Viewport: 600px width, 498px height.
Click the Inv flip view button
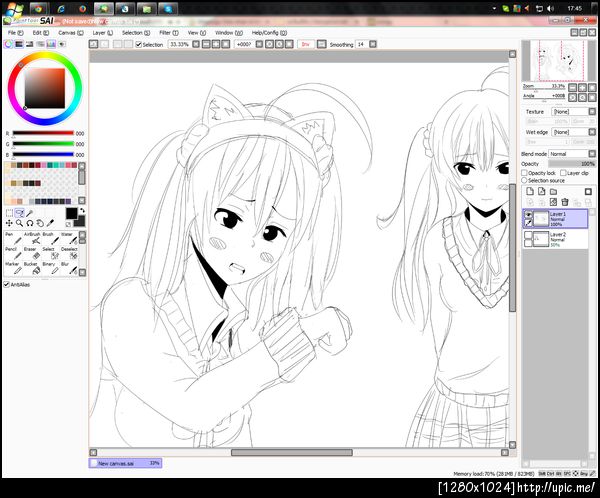(306, 44)
